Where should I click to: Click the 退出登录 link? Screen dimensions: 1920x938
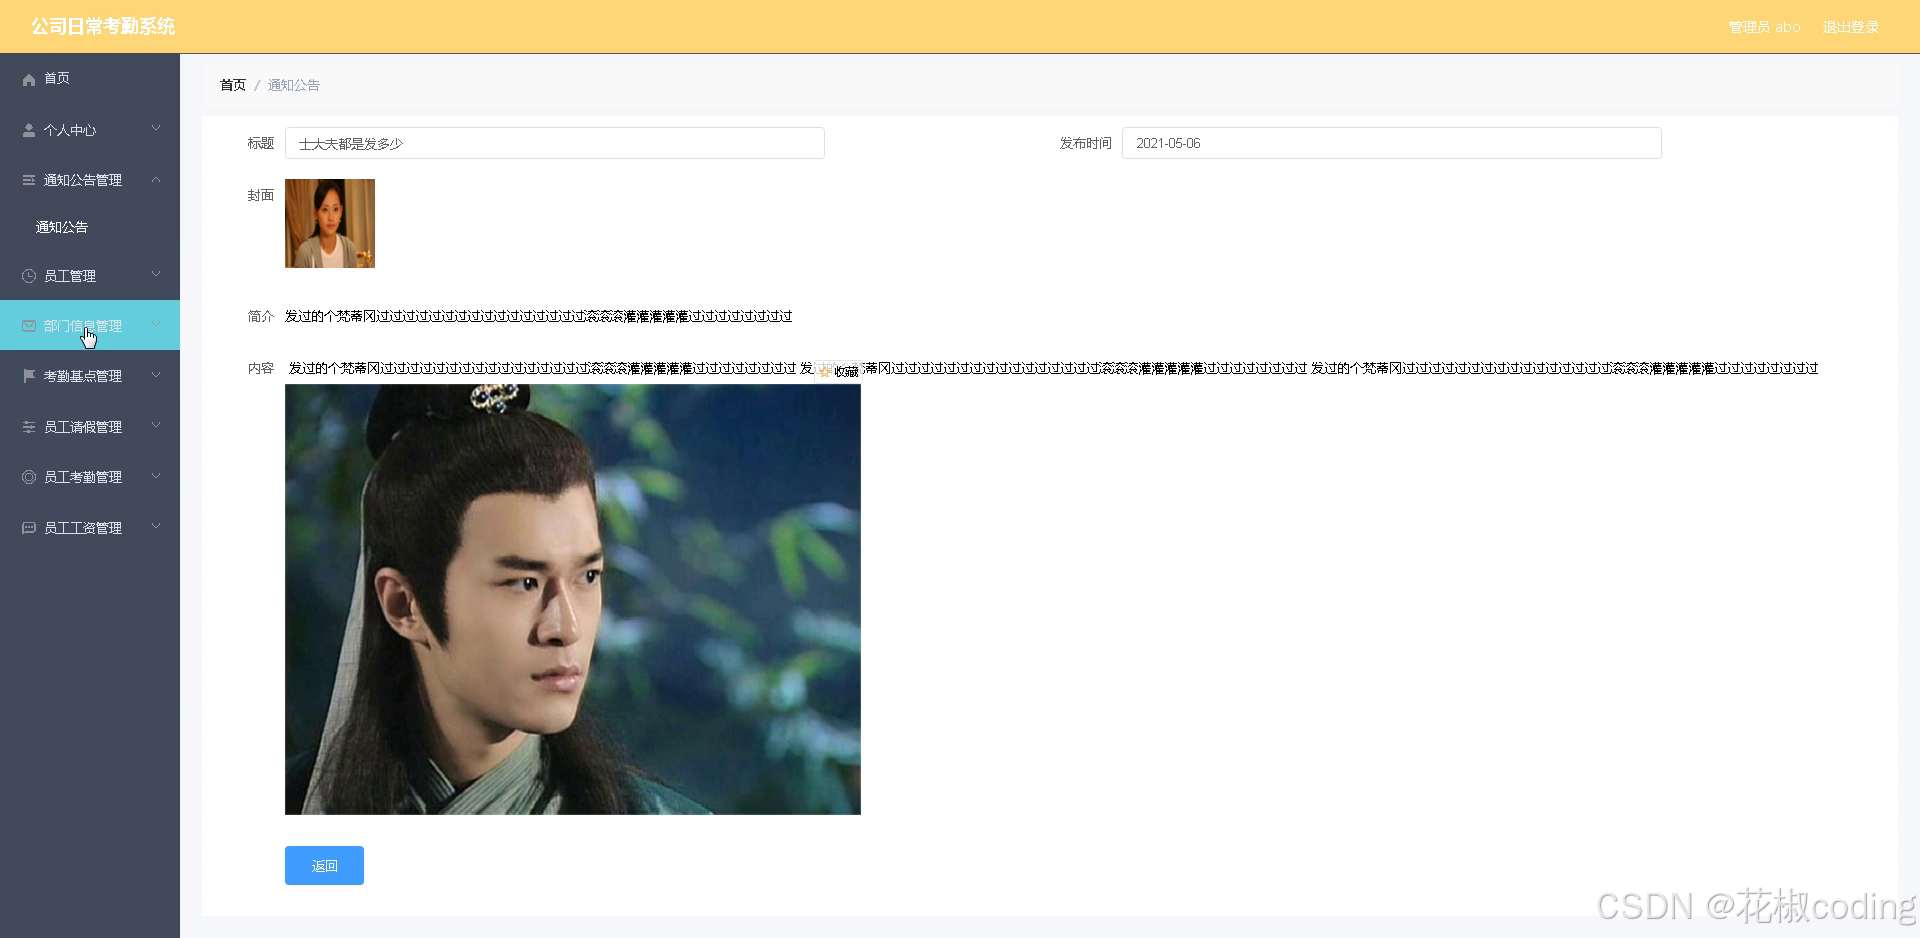pyautogui.click(x=1850, y=27)
